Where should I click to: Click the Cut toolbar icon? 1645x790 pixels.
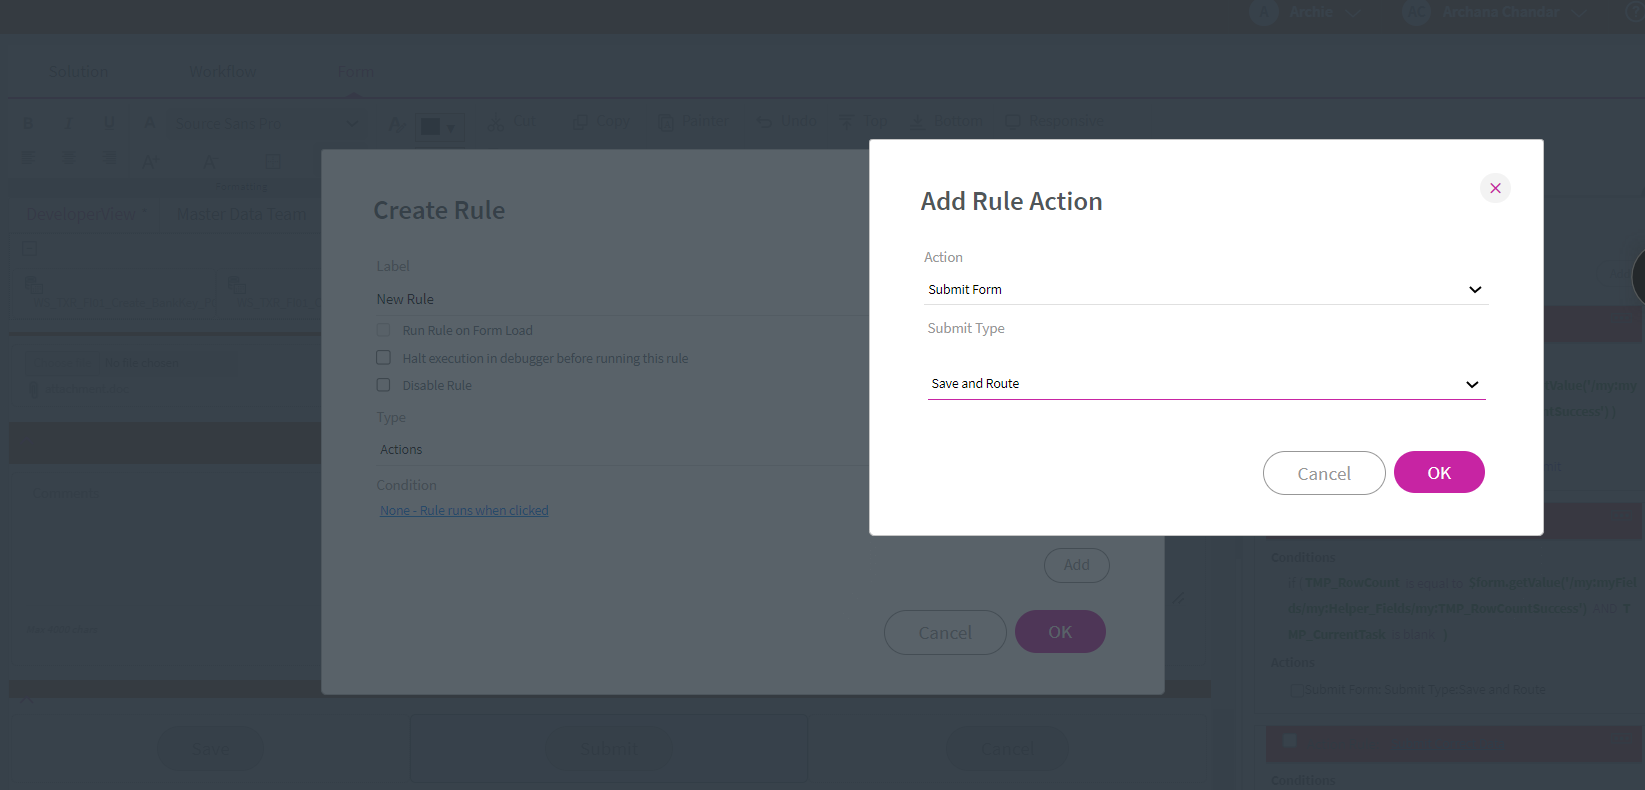tap(512, 122)
